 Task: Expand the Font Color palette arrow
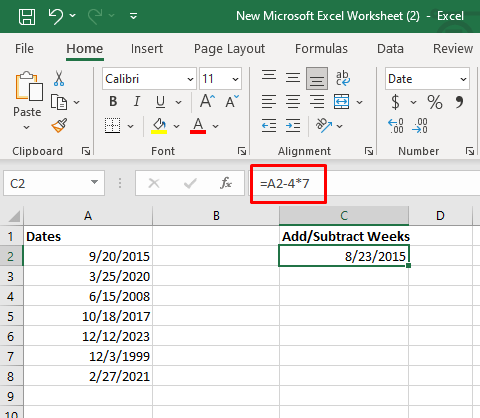tap(216, 126)
